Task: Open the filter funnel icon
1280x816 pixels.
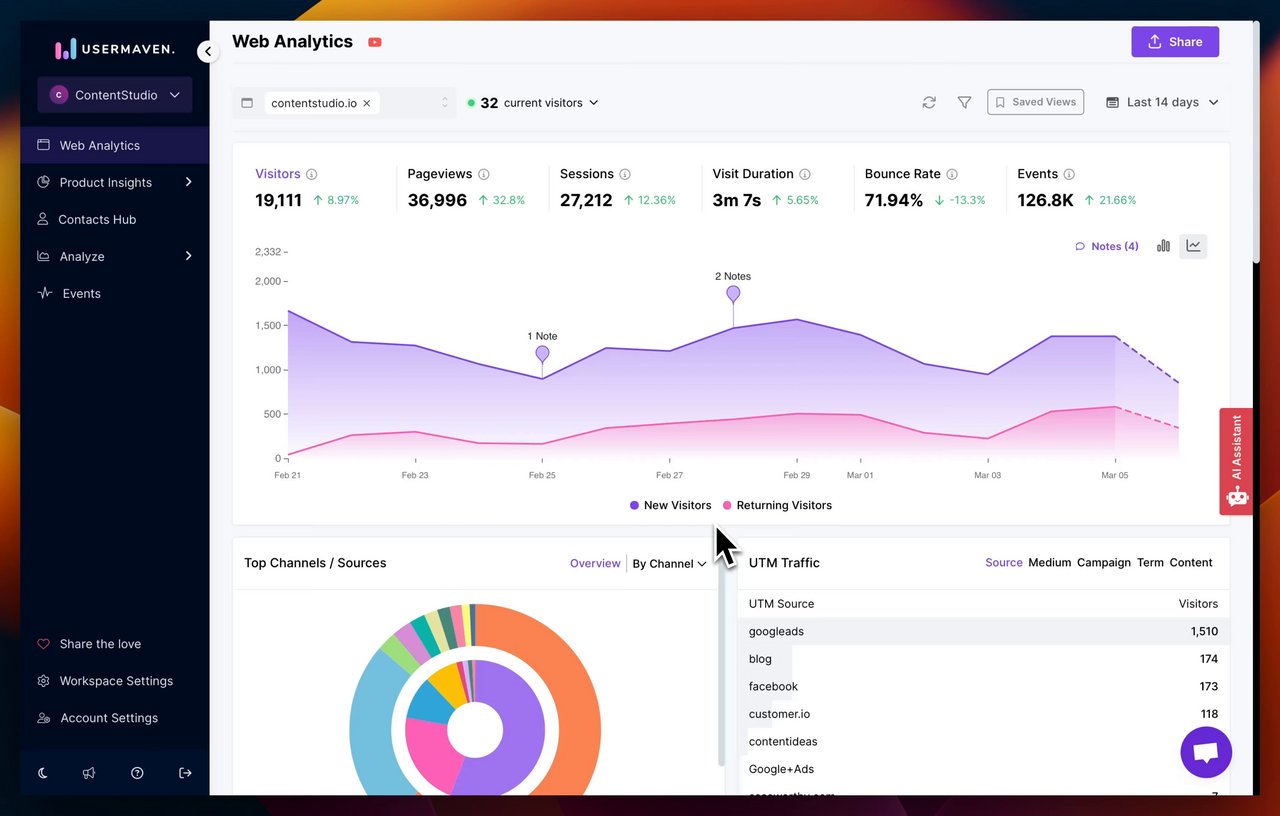Action: tap(964, 102)
